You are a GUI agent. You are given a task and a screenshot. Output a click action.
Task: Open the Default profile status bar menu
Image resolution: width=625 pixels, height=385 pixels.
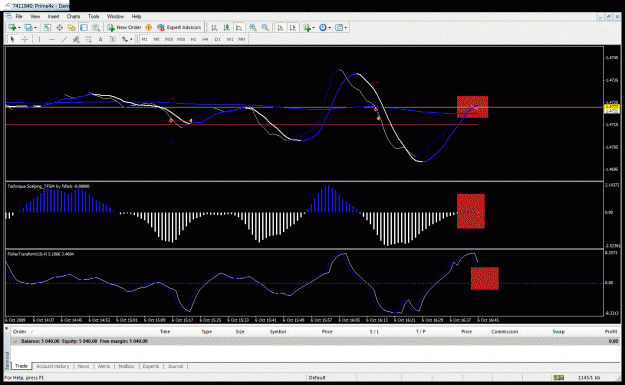317,377
